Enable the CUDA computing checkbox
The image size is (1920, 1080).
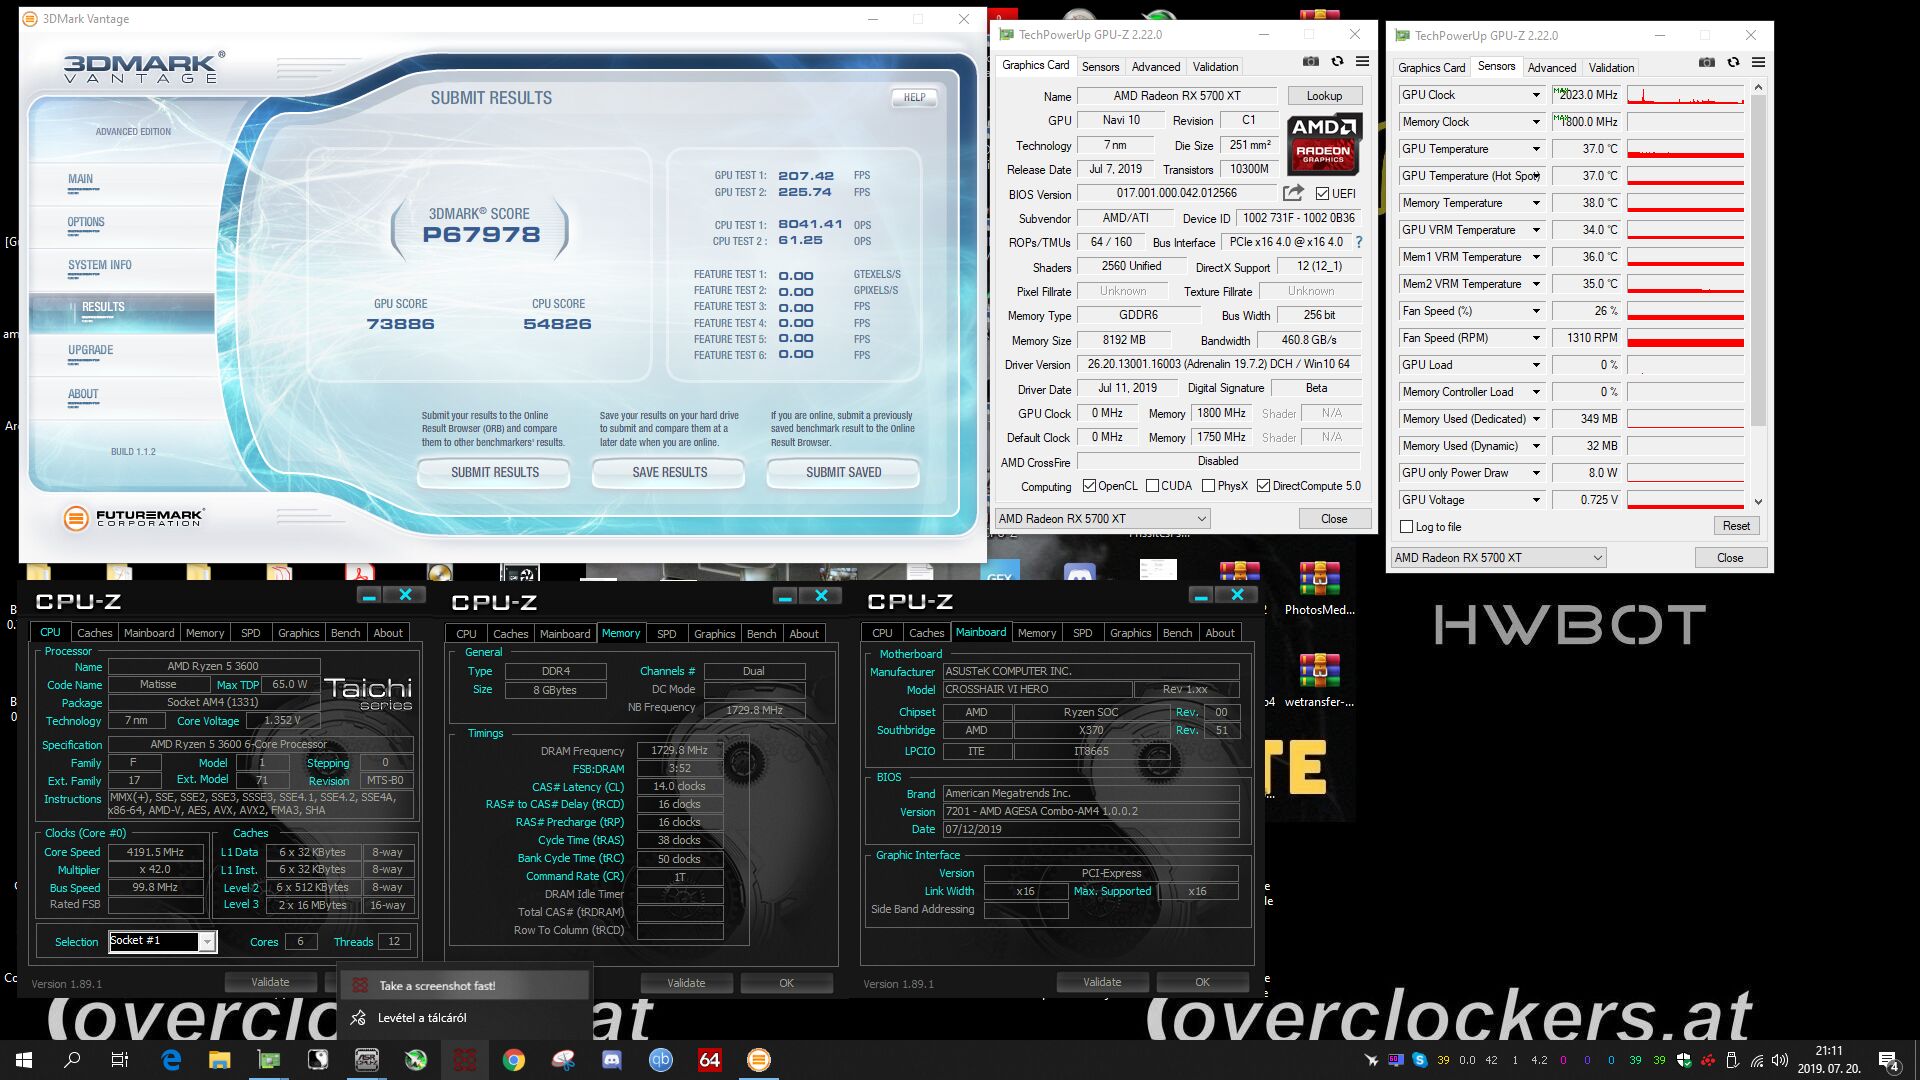[1153, 486]
